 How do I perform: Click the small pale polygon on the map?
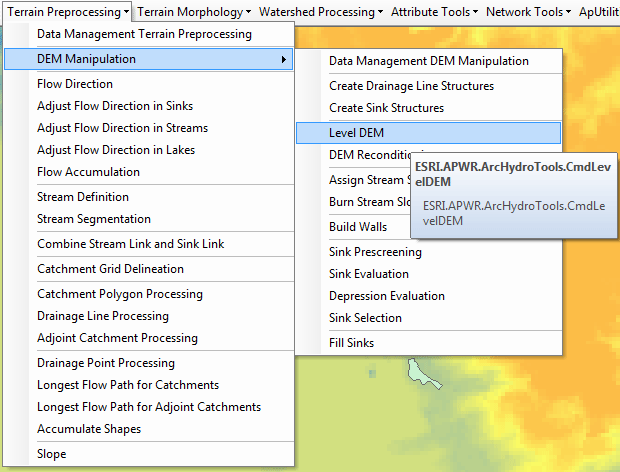(x=420, y=372)
